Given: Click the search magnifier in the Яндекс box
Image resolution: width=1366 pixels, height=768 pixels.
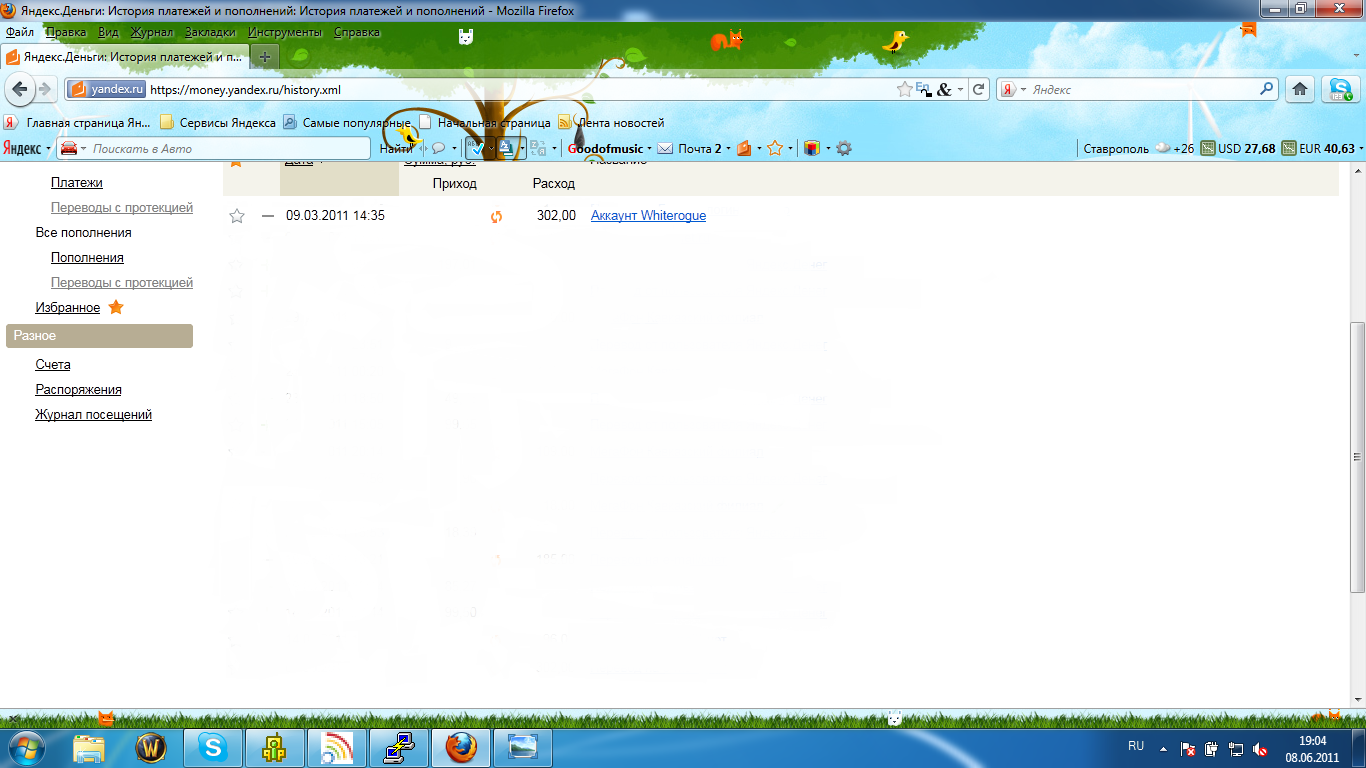Looking at the screenshot, I should click(x=1268, y=89).
